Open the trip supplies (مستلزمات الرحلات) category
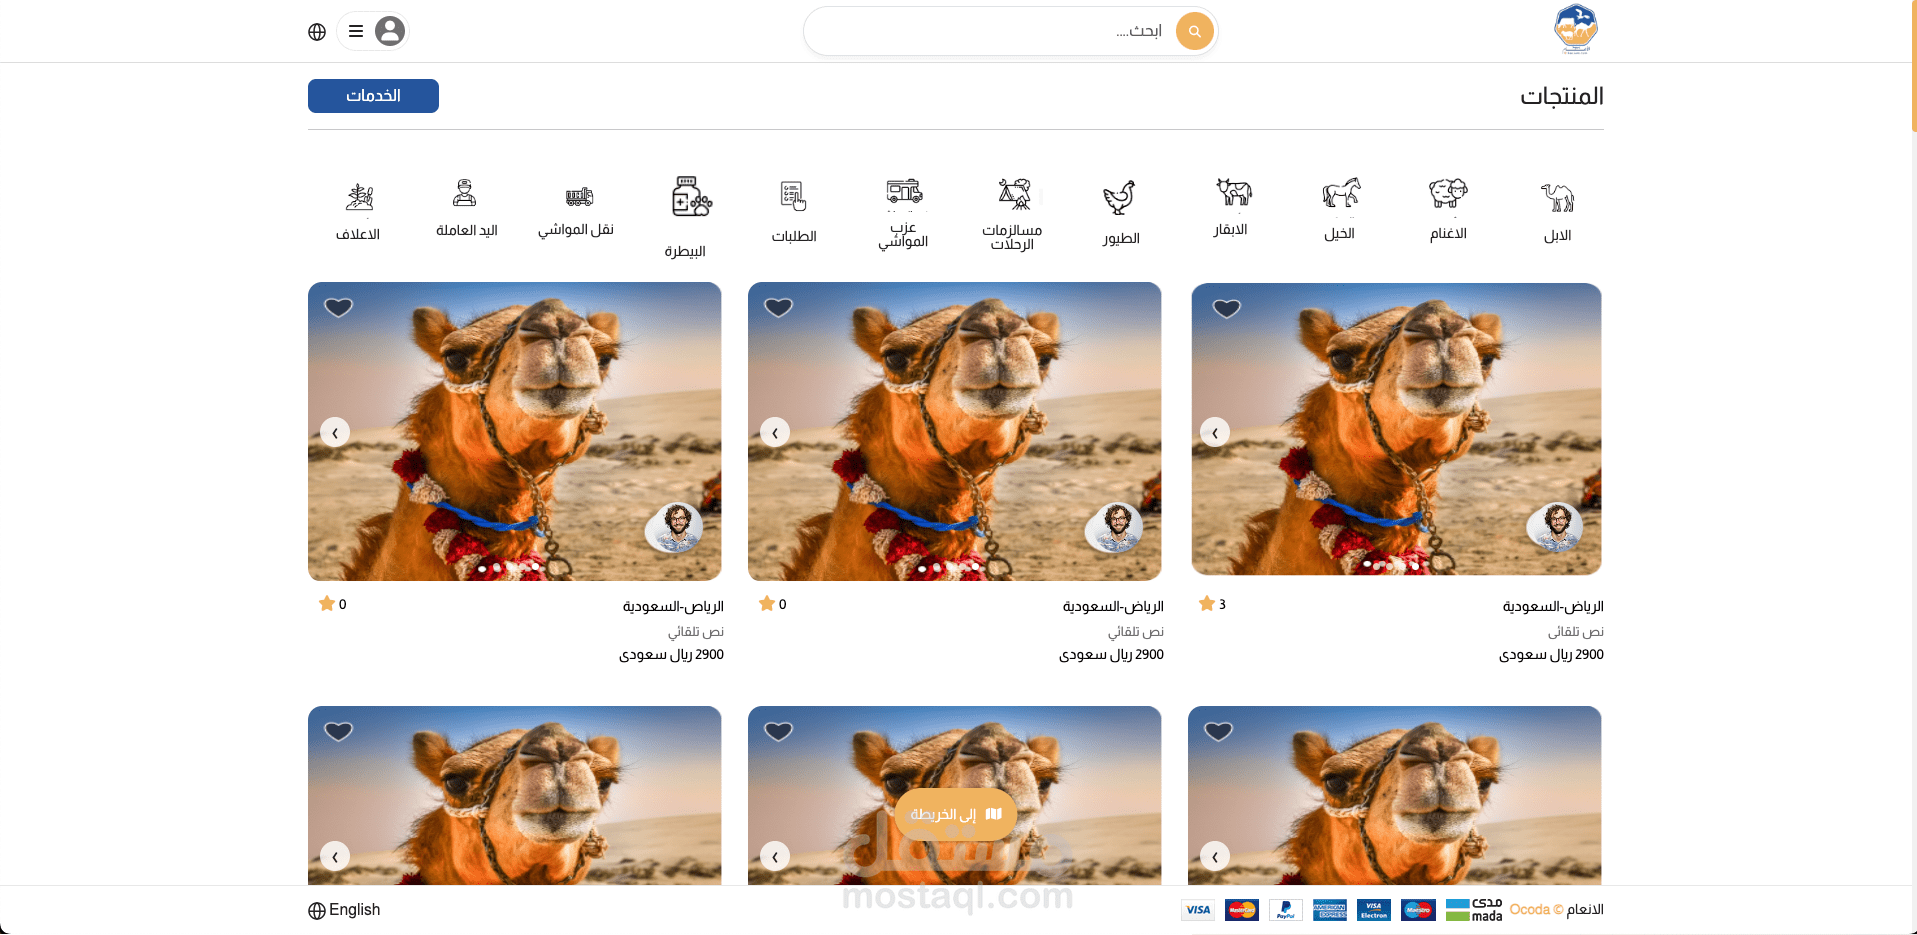 point(1012,214)
